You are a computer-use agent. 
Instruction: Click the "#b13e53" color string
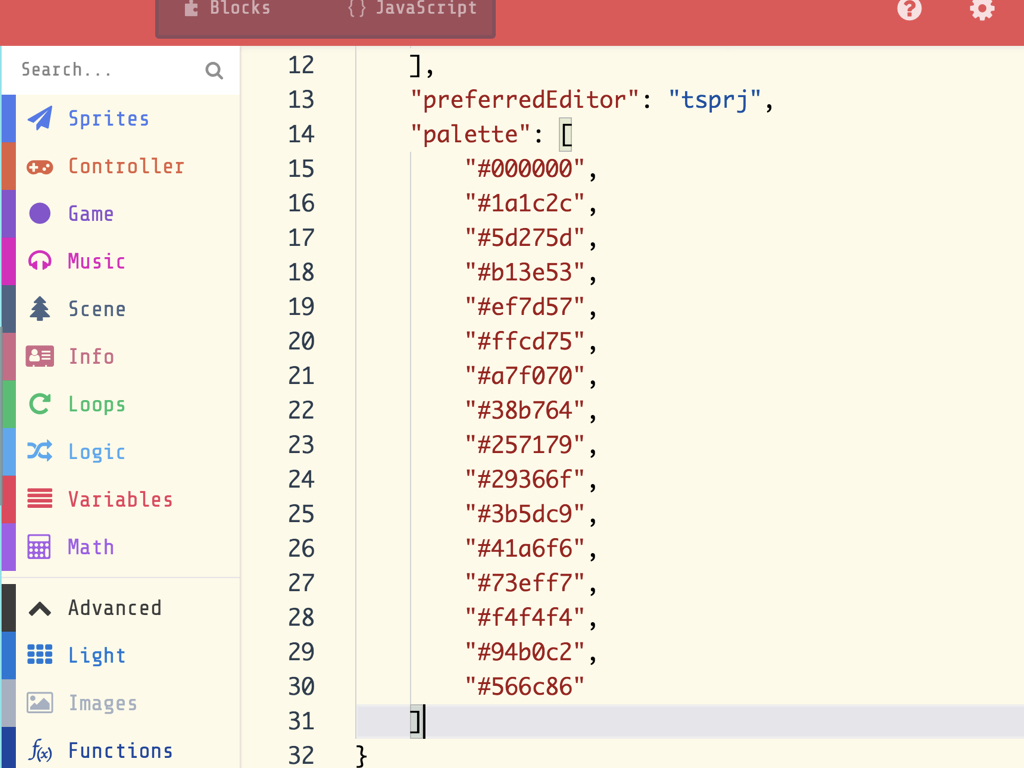tap(524, 273)
